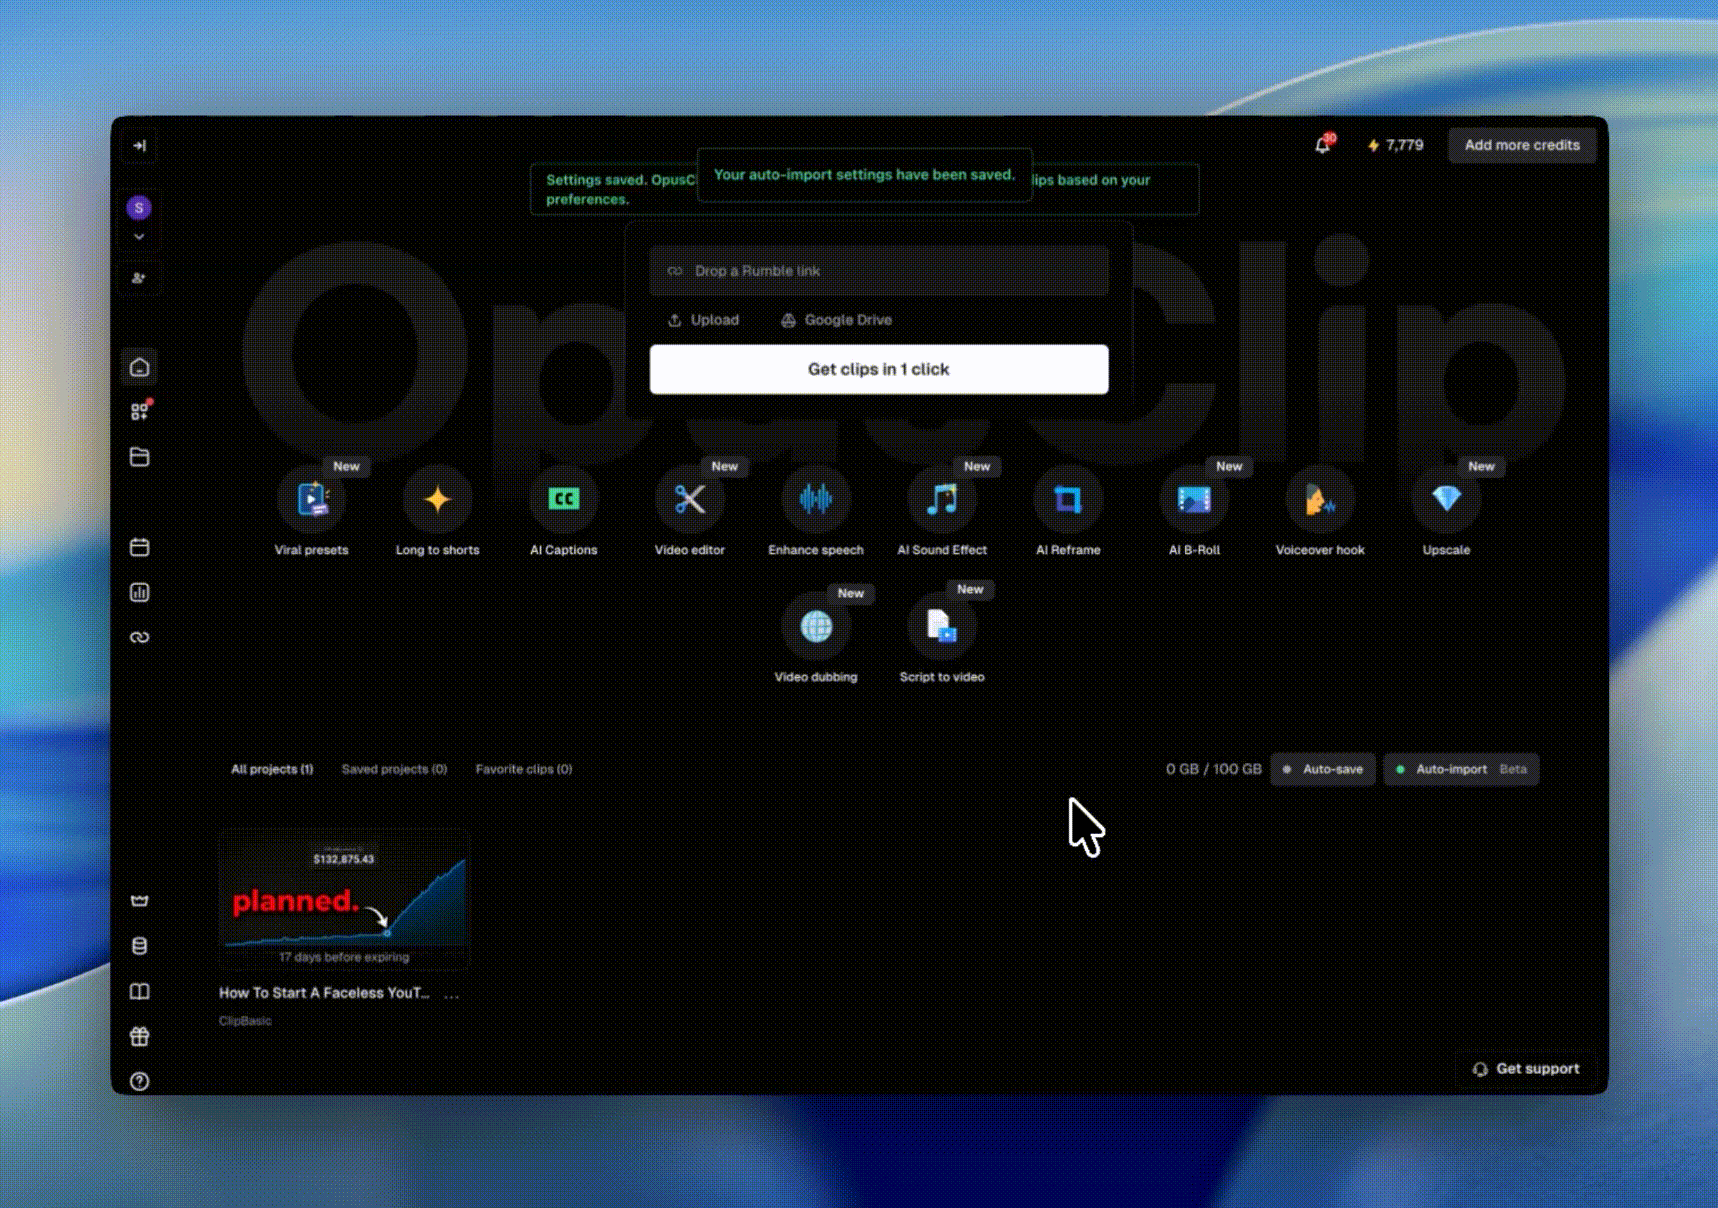This screenshot has height=1208, width=1718.
Task: Open the calendar sidebar icon
Action: pos(139,547)
